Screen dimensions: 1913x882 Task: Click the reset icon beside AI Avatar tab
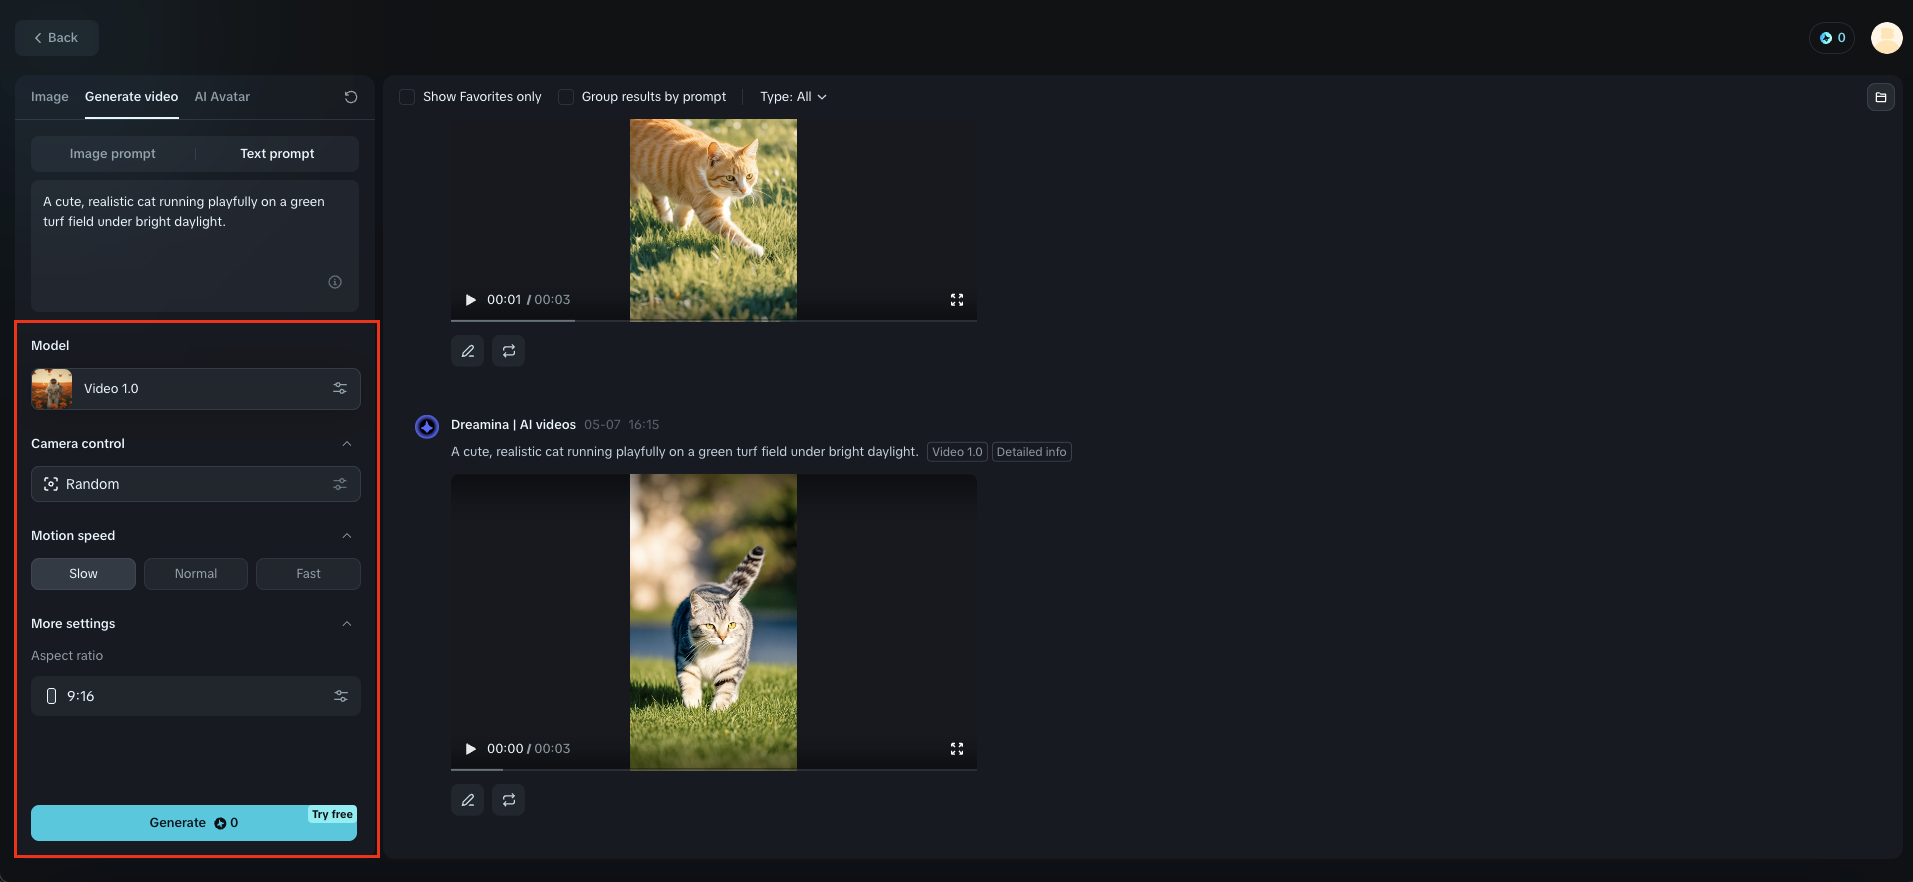click(x=351, y=97)
